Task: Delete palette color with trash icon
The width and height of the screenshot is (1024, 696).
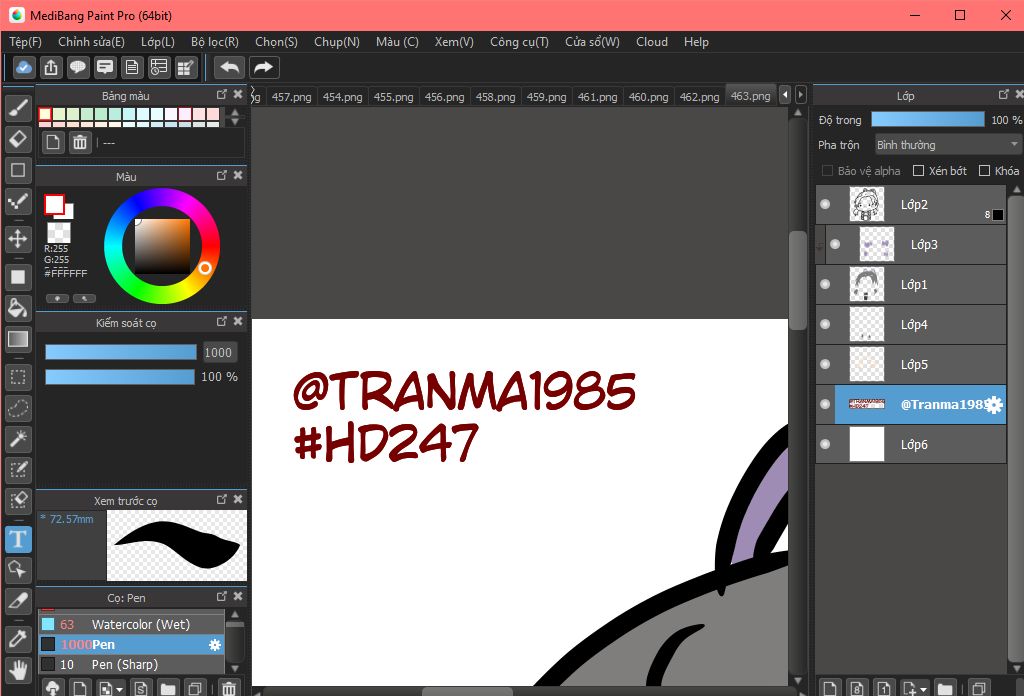Action: [x=80, y=142]
